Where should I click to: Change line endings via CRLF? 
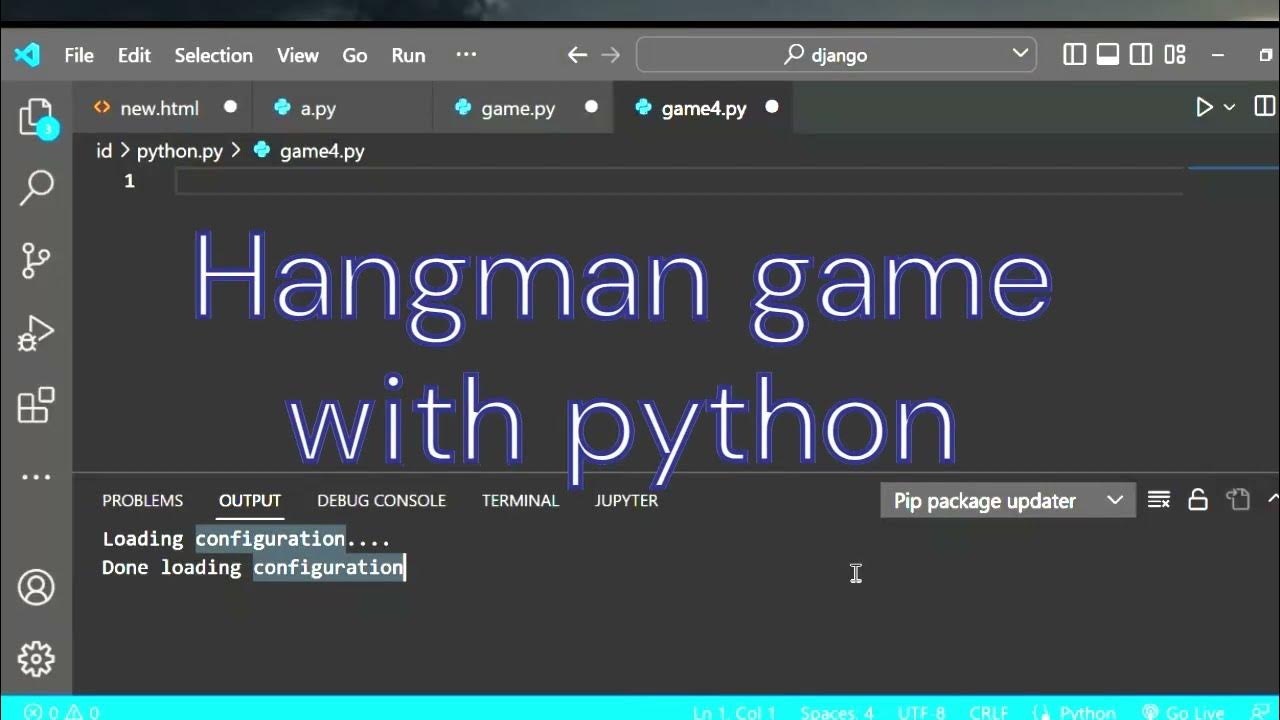989,712
